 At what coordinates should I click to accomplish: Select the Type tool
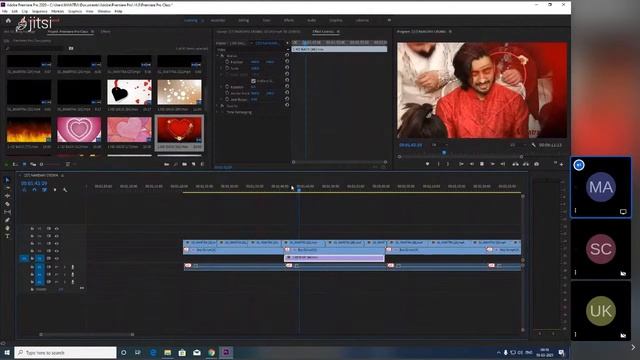click(x=7, y=236)
